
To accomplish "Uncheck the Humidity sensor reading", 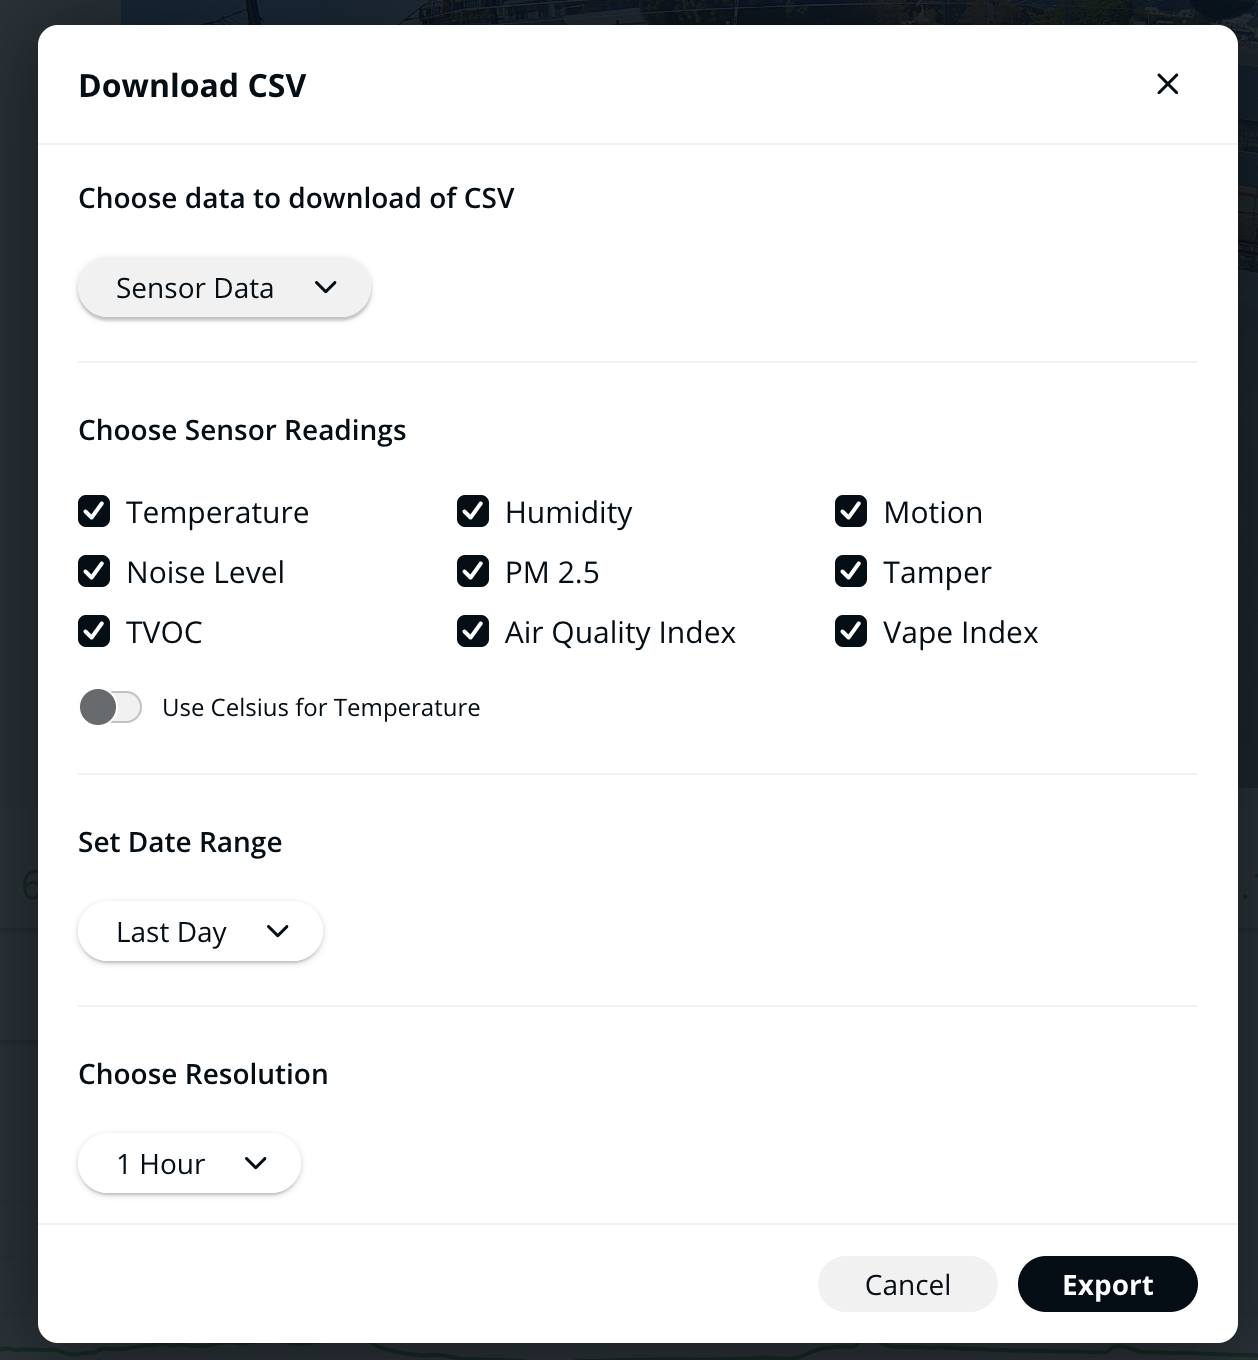I will point(473,511).
